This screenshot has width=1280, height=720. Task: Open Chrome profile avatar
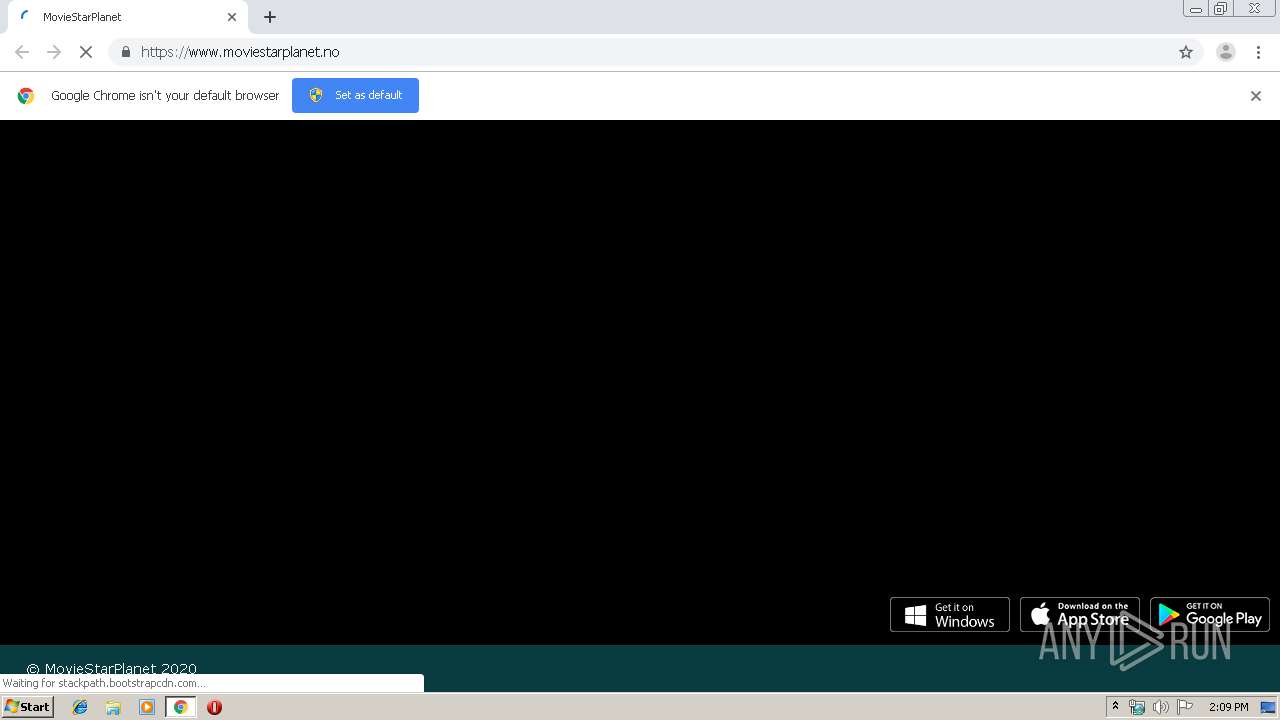point(1226,52)
